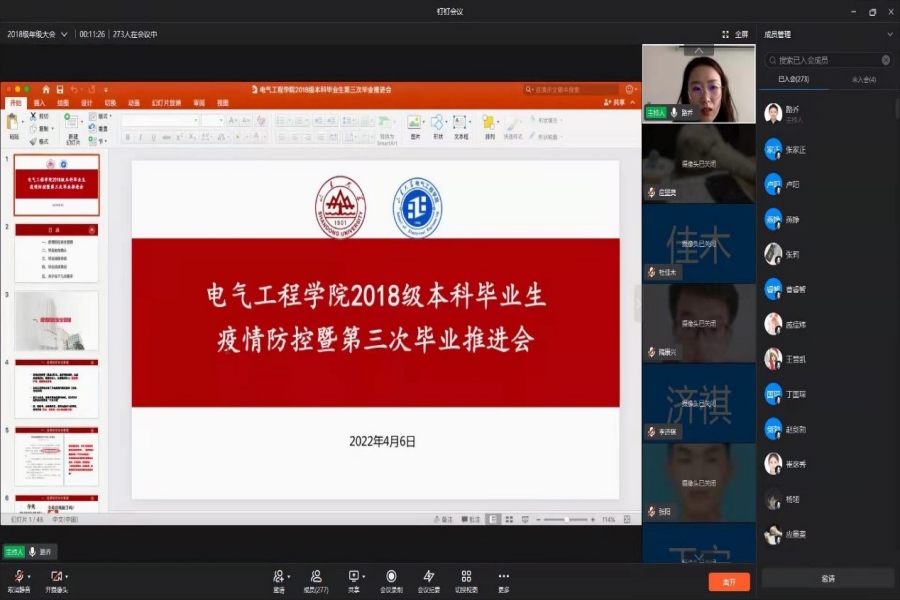Screen dimensions: 900x600
Task: Collapse the 成员管理 panel chevron
Action: (890, 34)
